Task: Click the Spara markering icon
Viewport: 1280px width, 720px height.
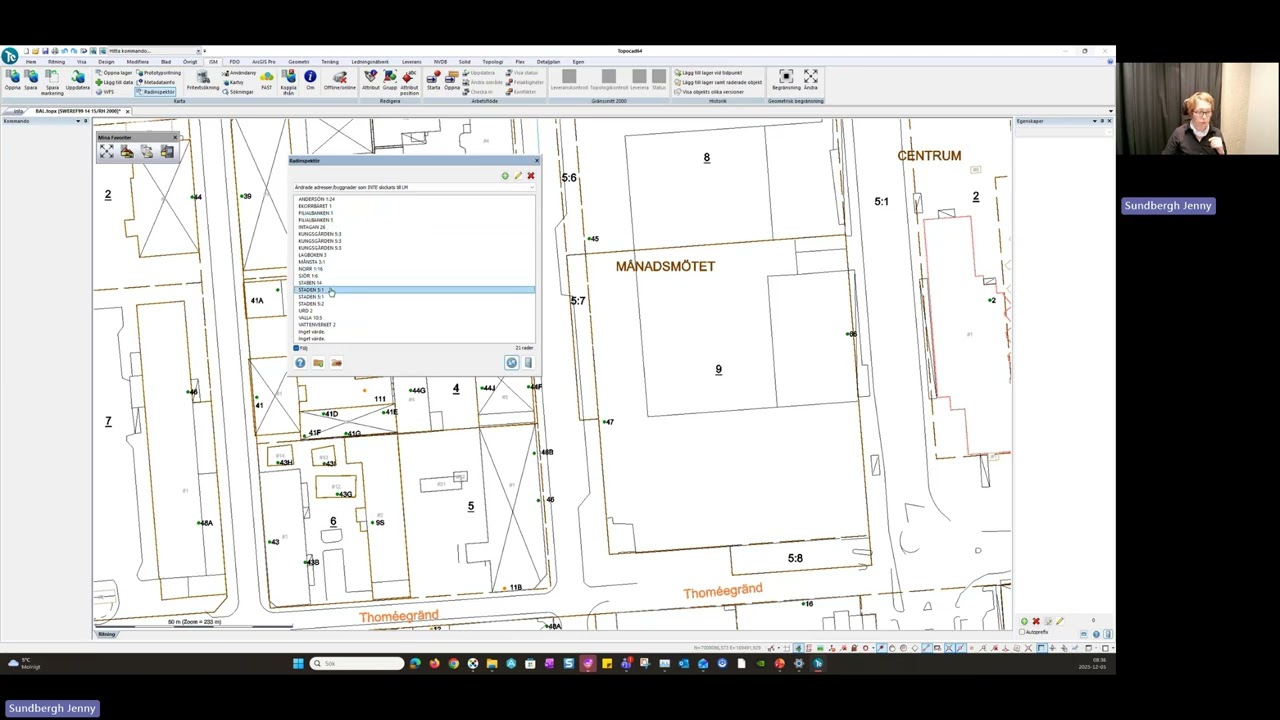Action: (x=52, y=80)
